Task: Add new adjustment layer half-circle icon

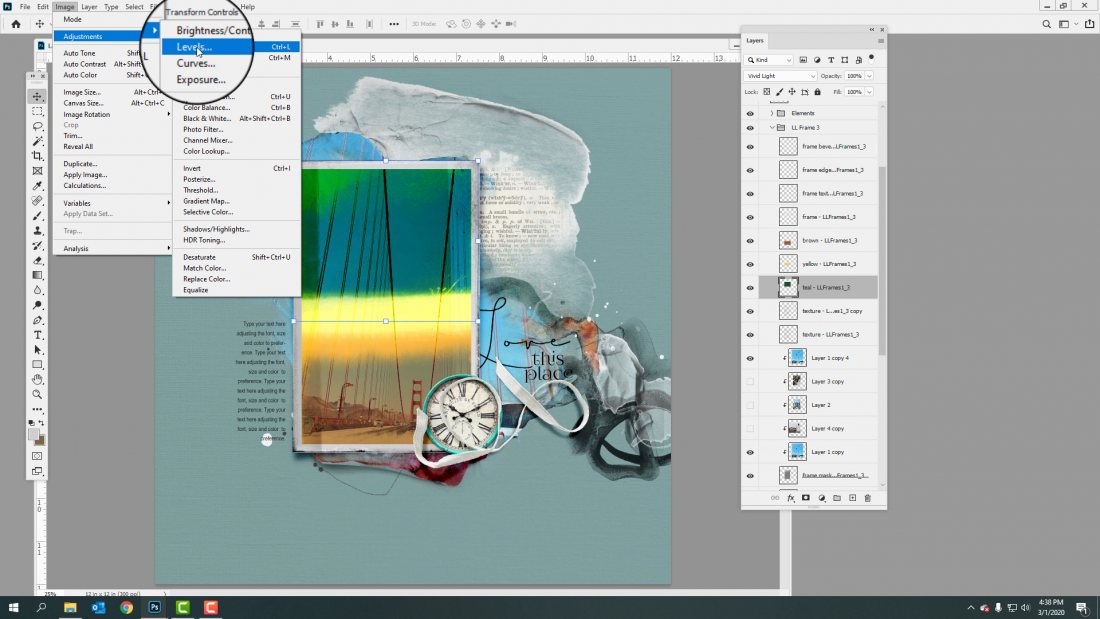Action: (821, 498)
